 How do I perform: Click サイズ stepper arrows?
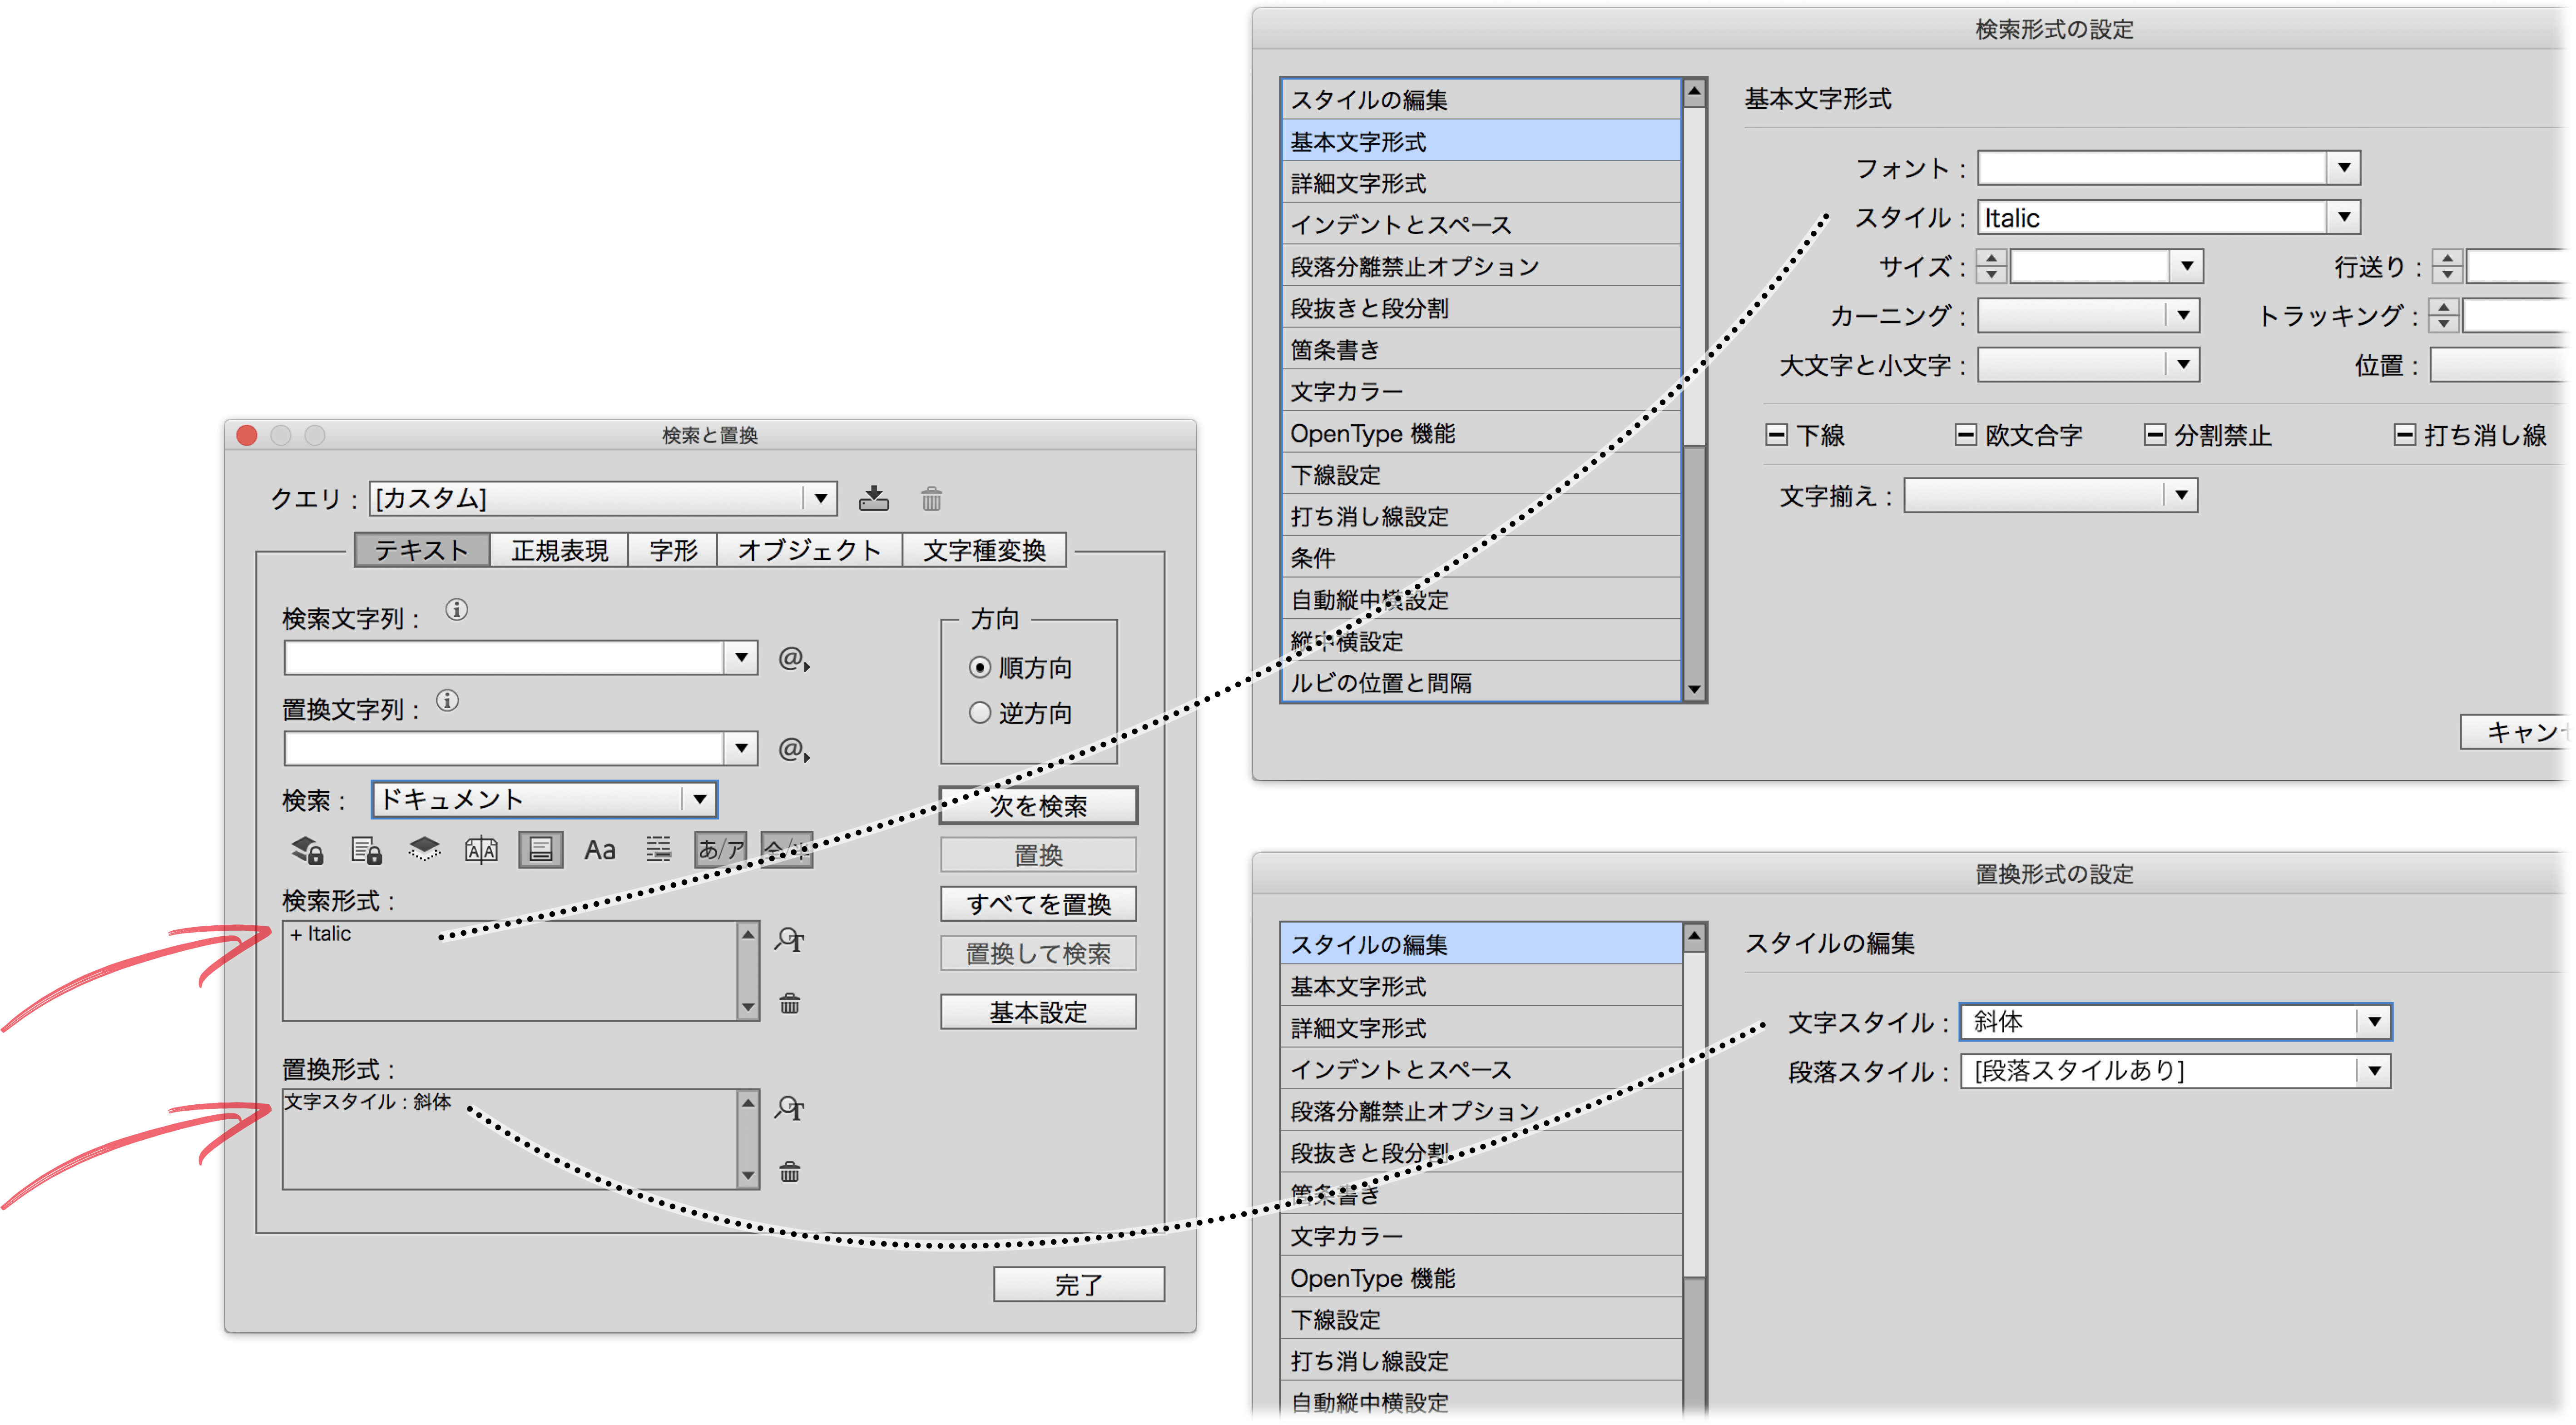(1991, 266)
